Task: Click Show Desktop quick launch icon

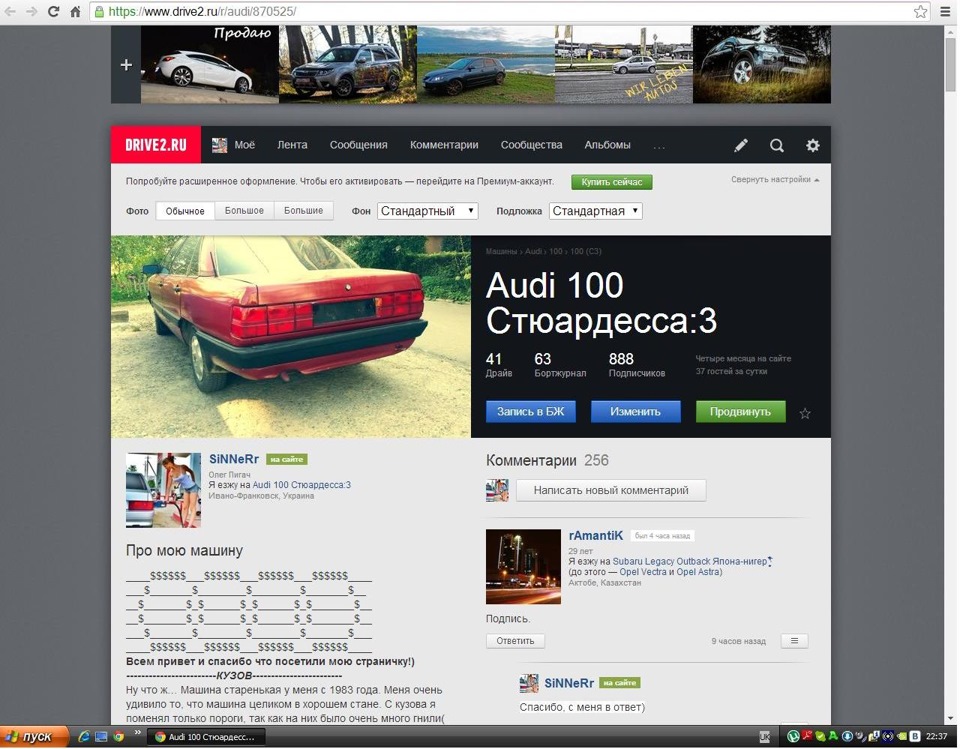Action: [x=101, y=737]
